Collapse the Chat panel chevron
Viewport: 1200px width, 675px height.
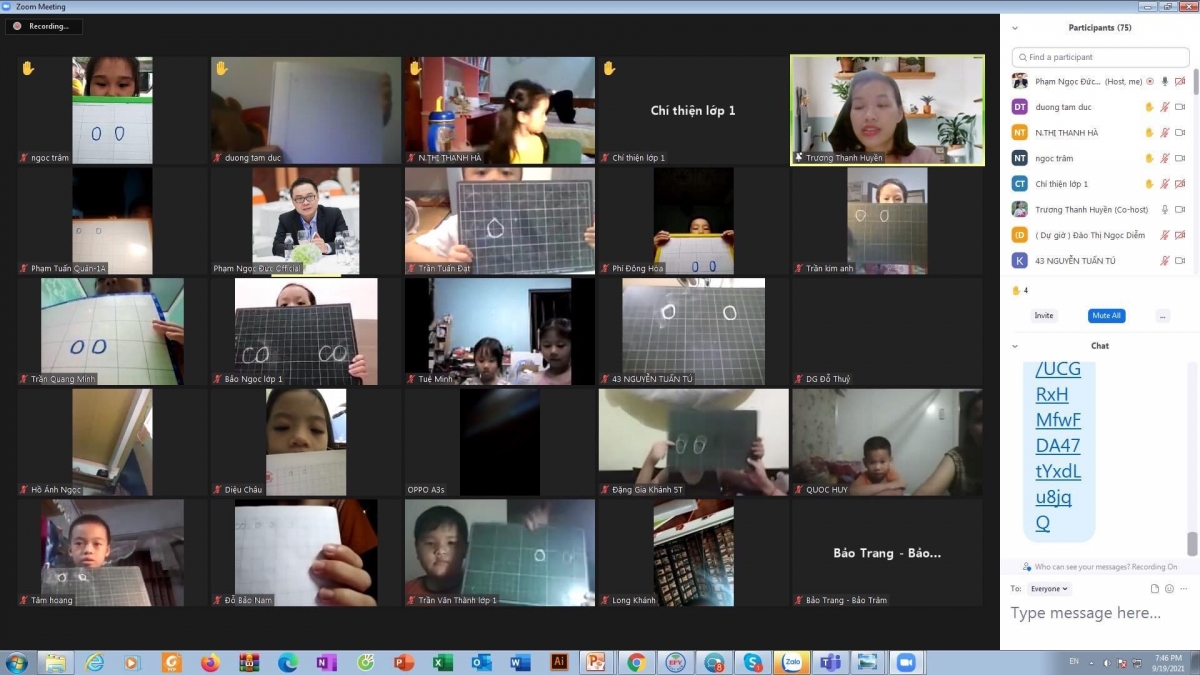pos(1016,346)
